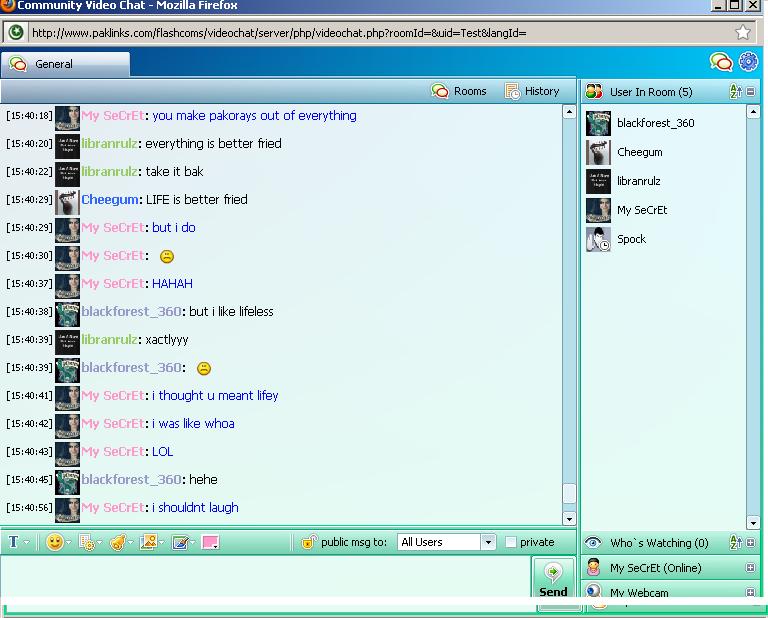Sort the User In Room list alphabetically
Screen dimensions: 768x618
[x=736, y=92]
